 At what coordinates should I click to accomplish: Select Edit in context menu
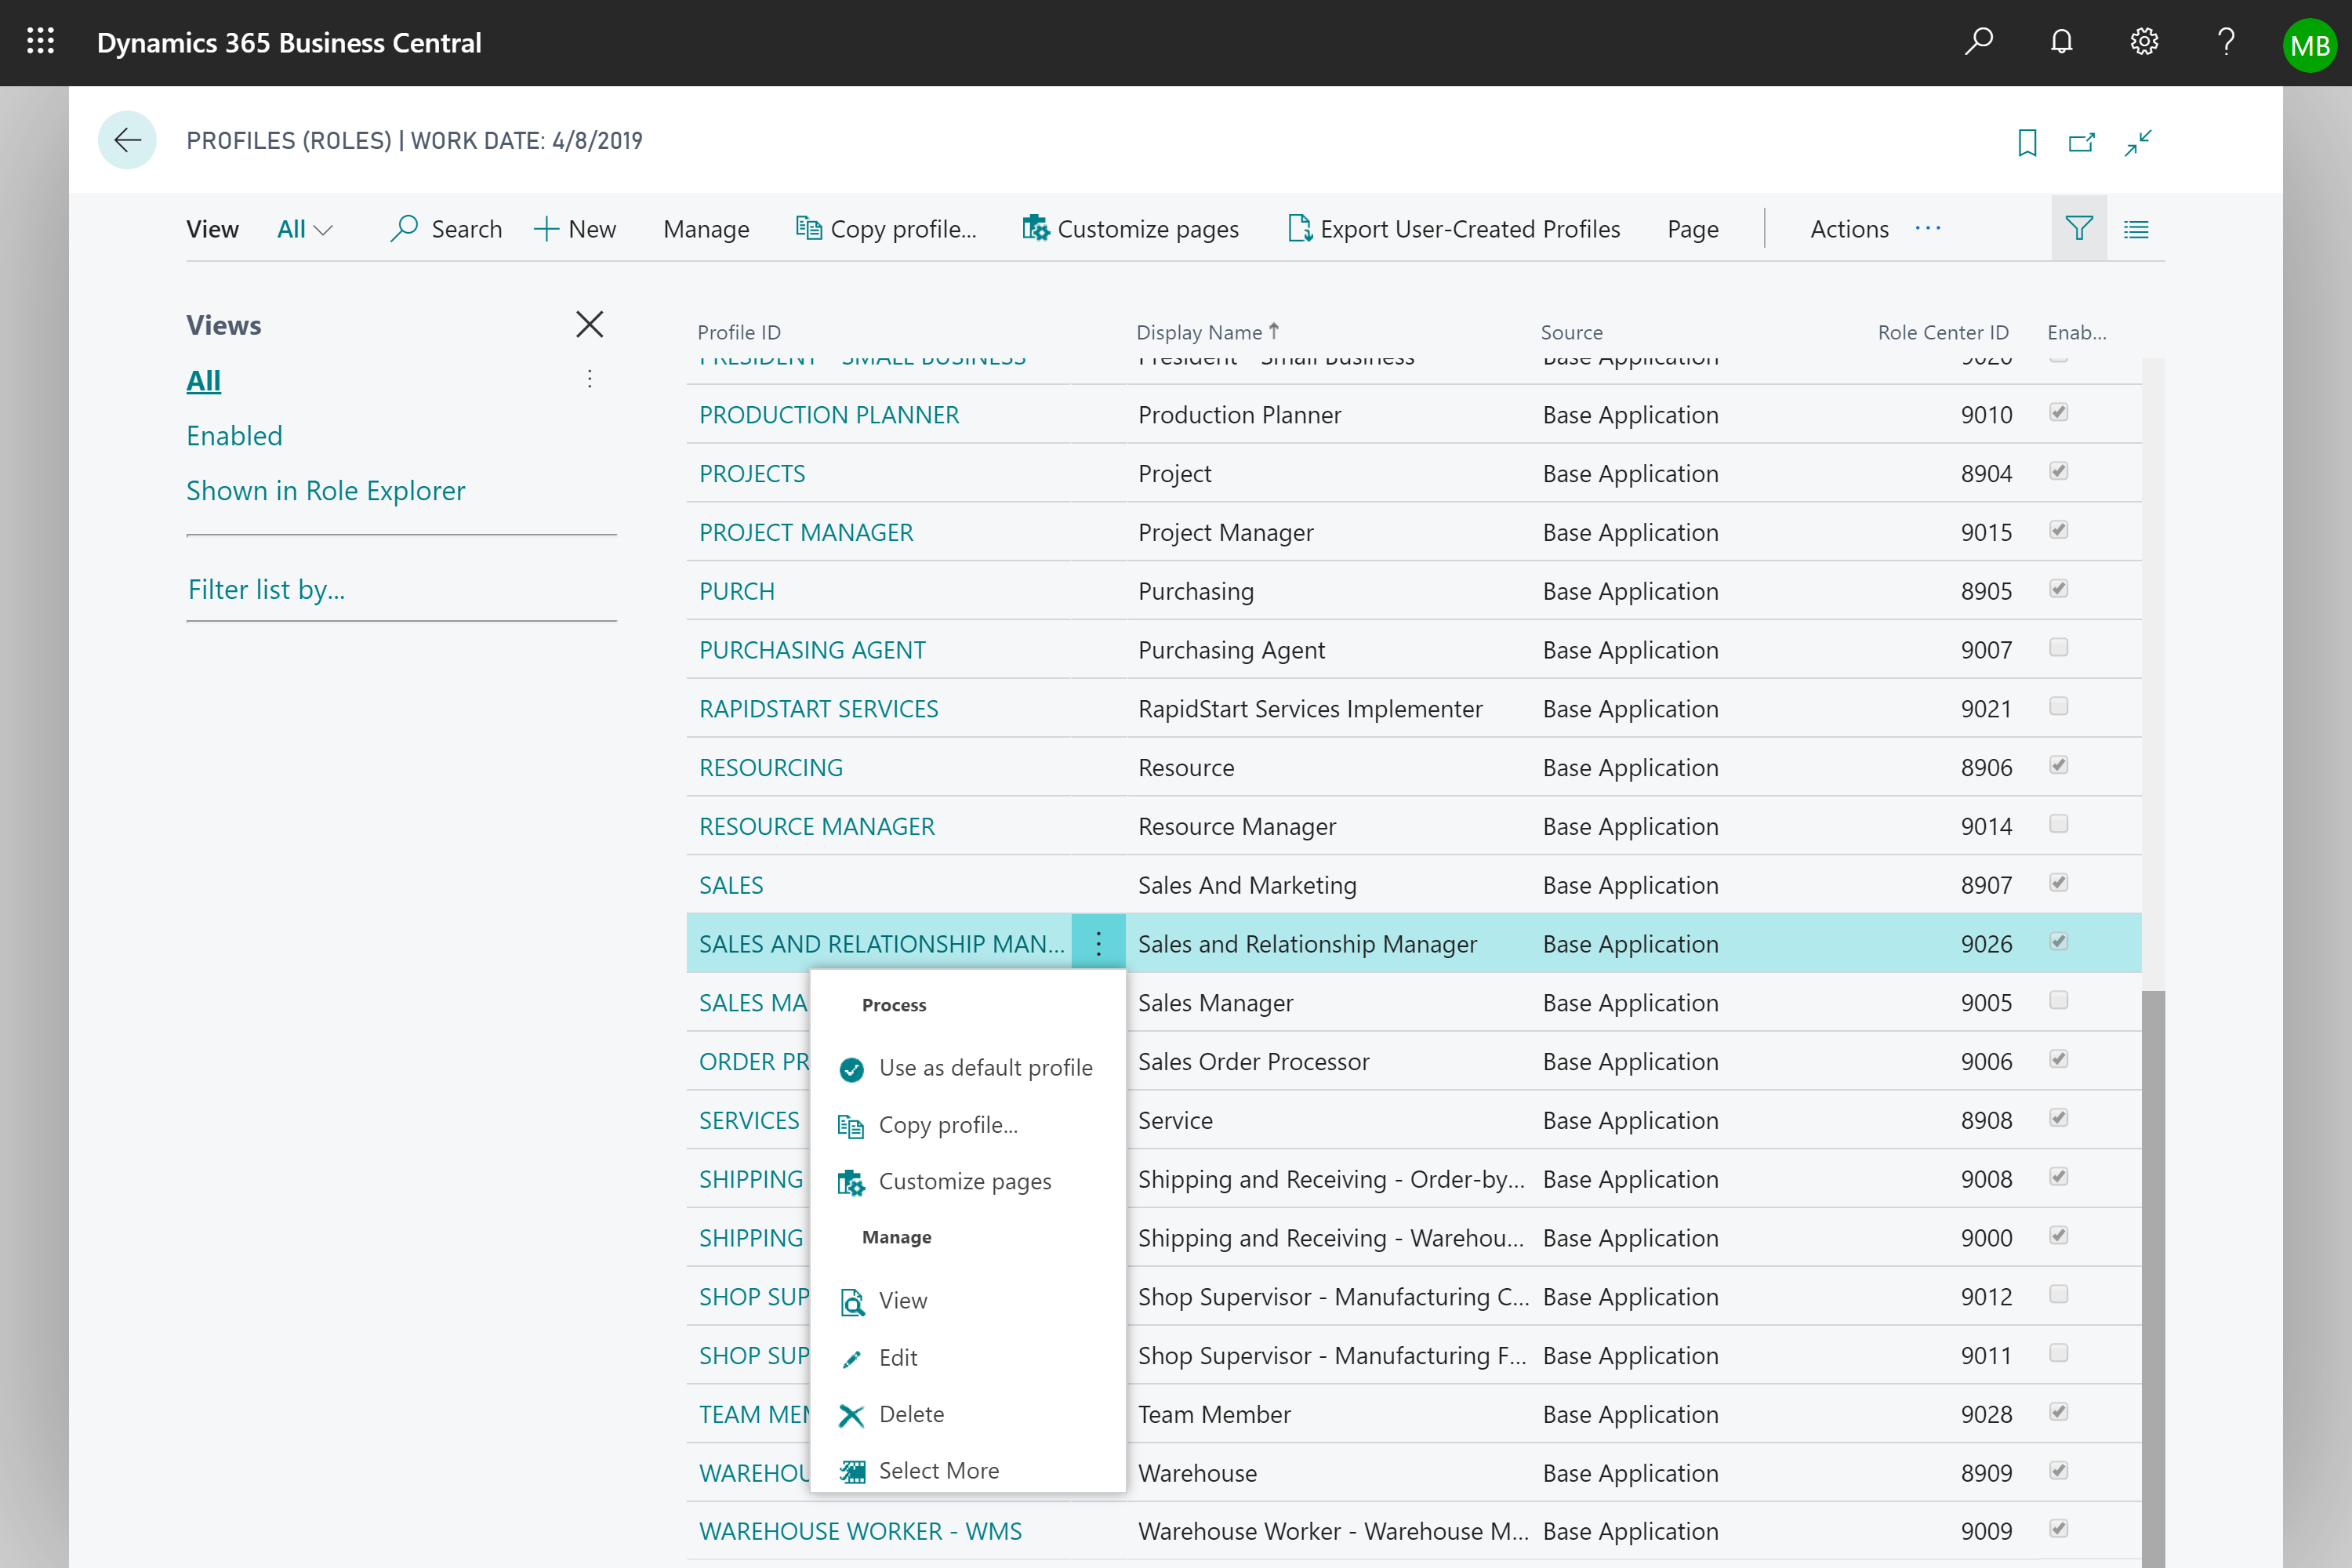879,1357
